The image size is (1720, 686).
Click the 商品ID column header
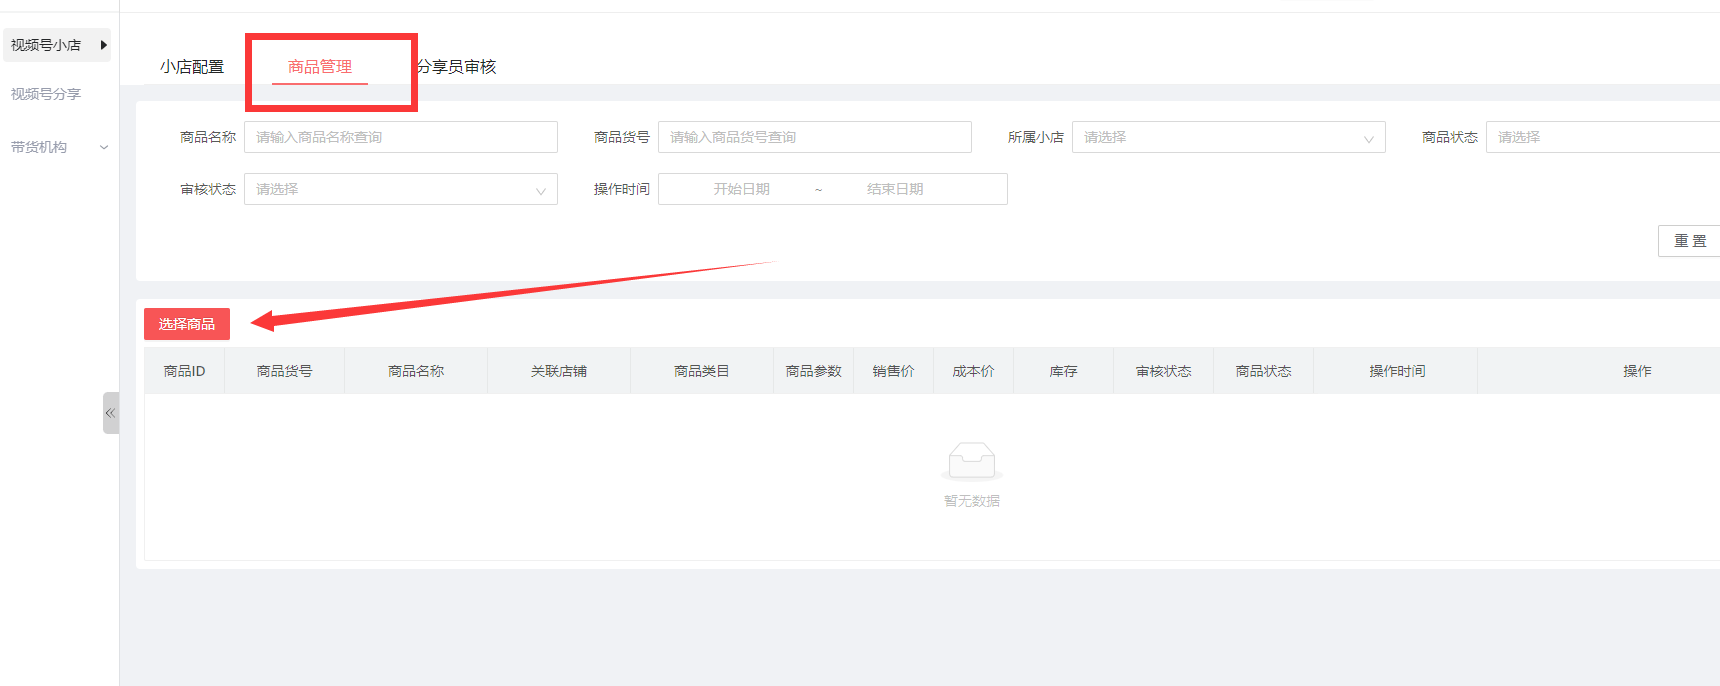coord(184,371)
